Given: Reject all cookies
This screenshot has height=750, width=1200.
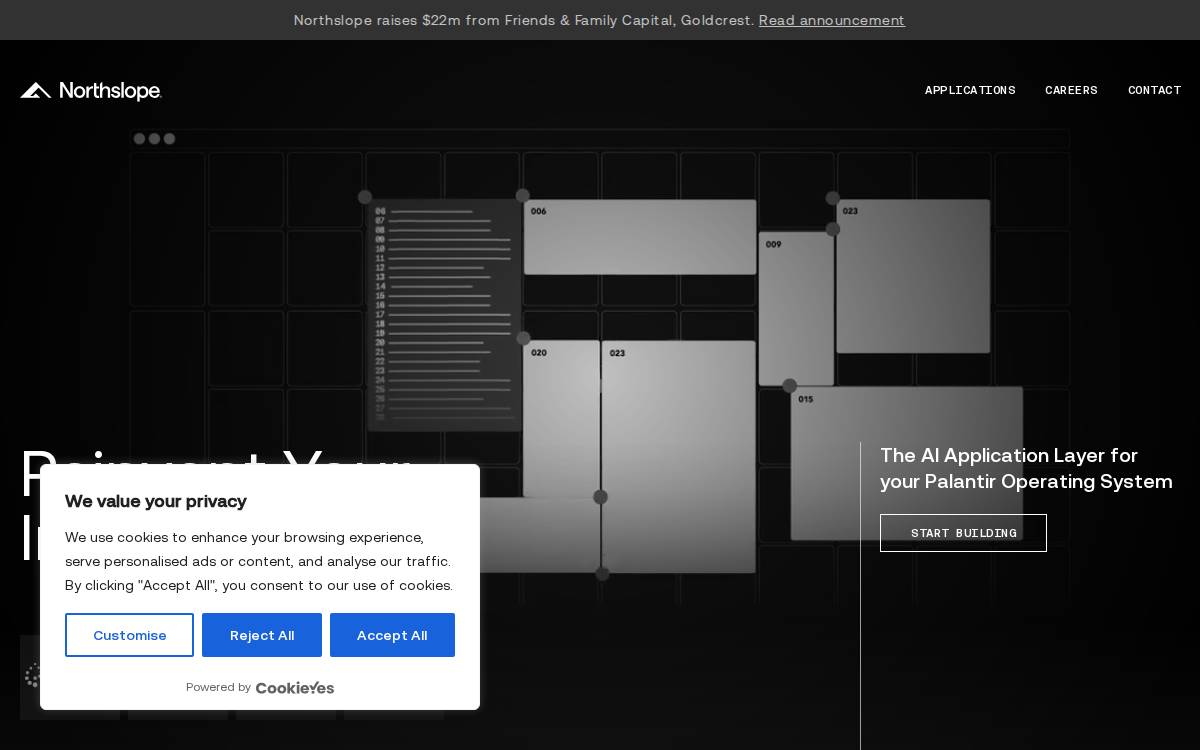Looking at the screenshot, I should [x=262, y=635].
